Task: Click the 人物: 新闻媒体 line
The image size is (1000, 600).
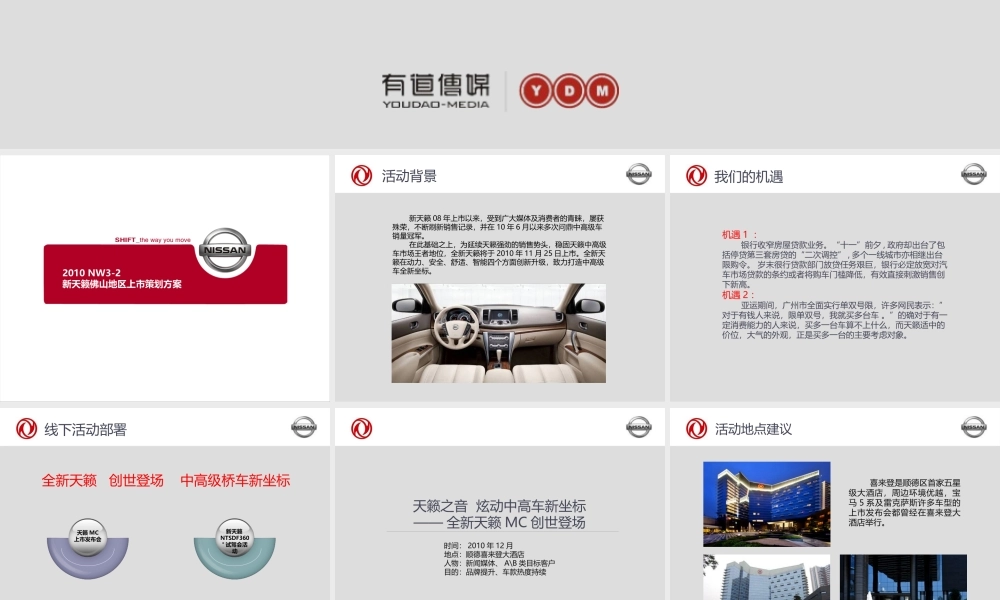Action: pos(499,564)
